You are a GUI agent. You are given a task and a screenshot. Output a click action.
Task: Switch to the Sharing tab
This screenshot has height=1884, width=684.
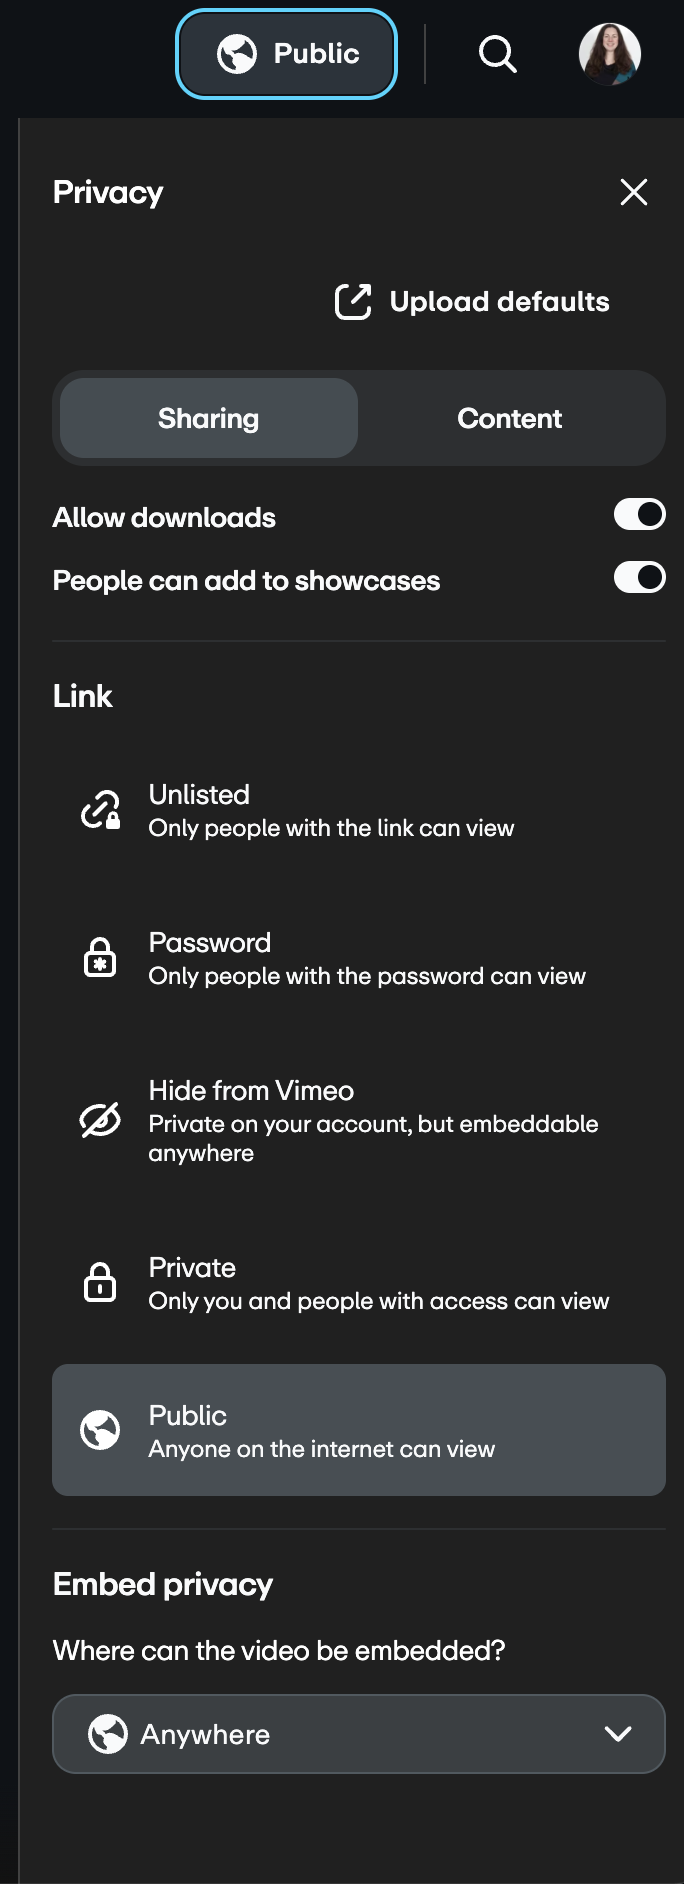point(209,418)
